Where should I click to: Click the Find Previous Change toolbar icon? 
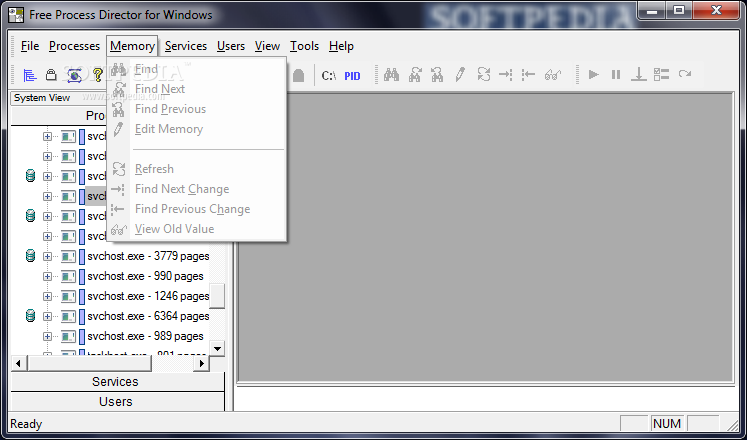point(528,75)
